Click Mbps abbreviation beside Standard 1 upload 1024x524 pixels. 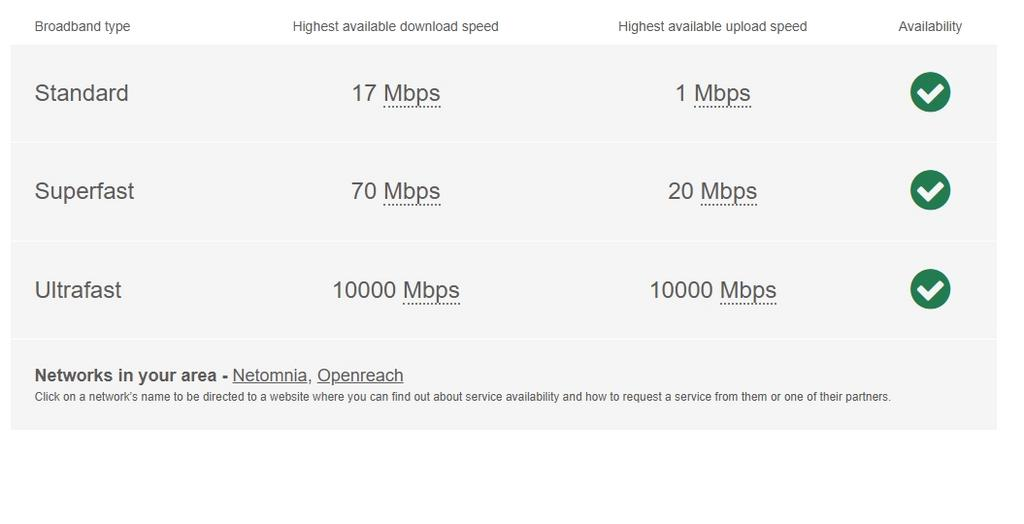click(722, 93)
